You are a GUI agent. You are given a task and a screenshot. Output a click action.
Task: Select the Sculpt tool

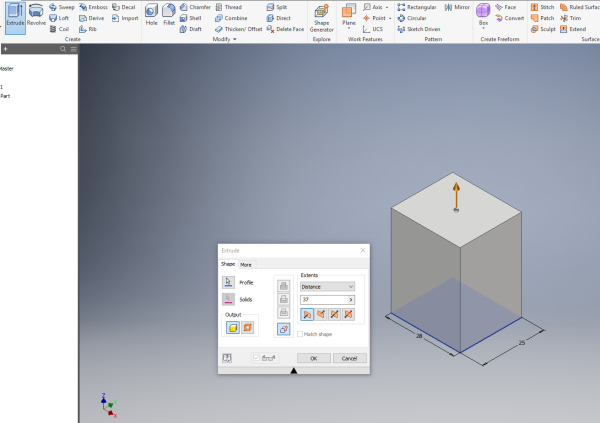pyautogui.click(x=543, y=29)
